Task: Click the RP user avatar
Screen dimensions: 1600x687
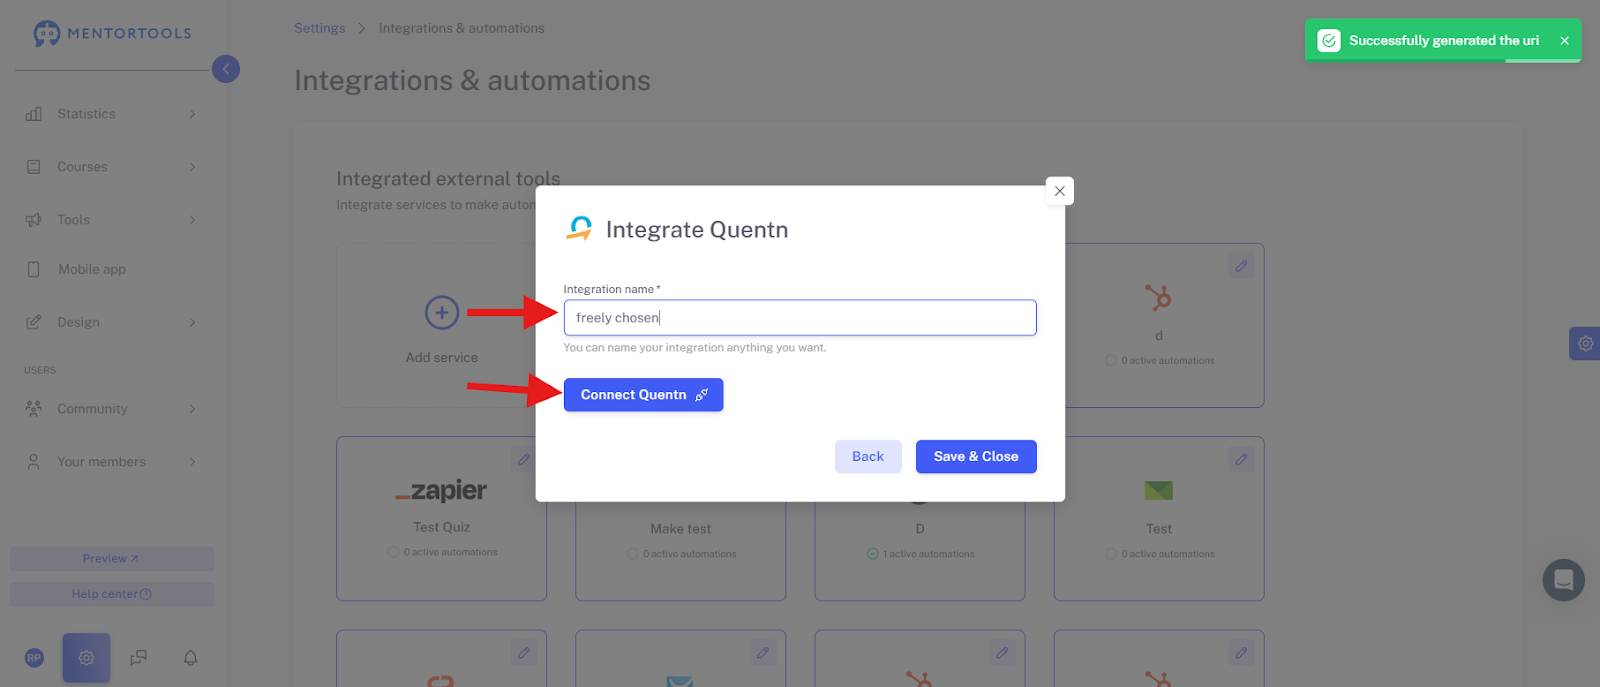Action: 34,658
